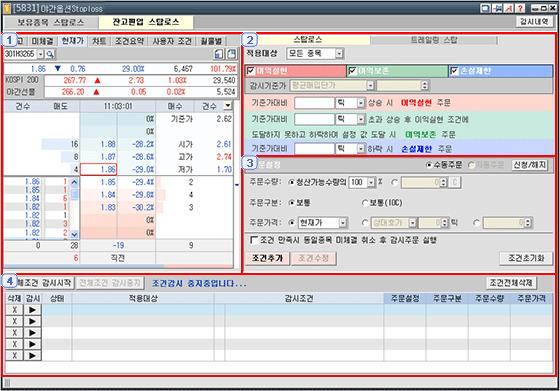
Task: Click the 신청/해지 button
Action: coord(530,165)
